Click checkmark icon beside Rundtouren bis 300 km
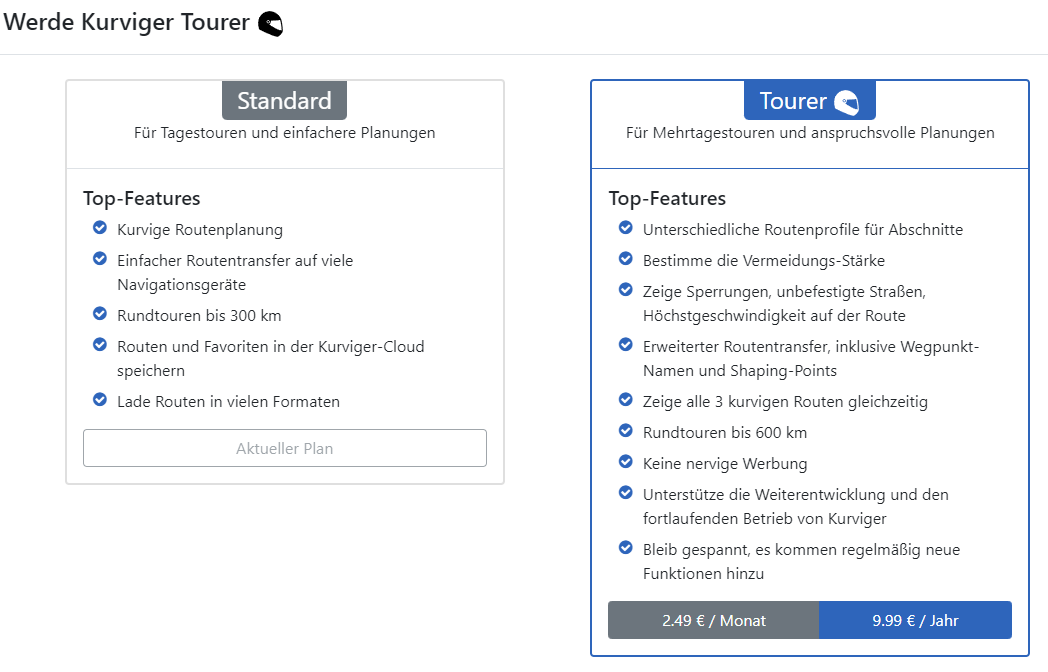Screen dimensions: 1048x672 (x=100, y=315)
